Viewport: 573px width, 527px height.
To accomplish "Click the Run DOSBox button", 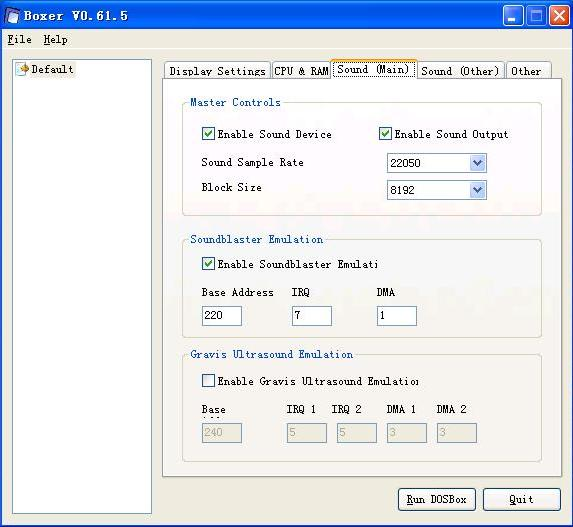I will coord(437,499).
